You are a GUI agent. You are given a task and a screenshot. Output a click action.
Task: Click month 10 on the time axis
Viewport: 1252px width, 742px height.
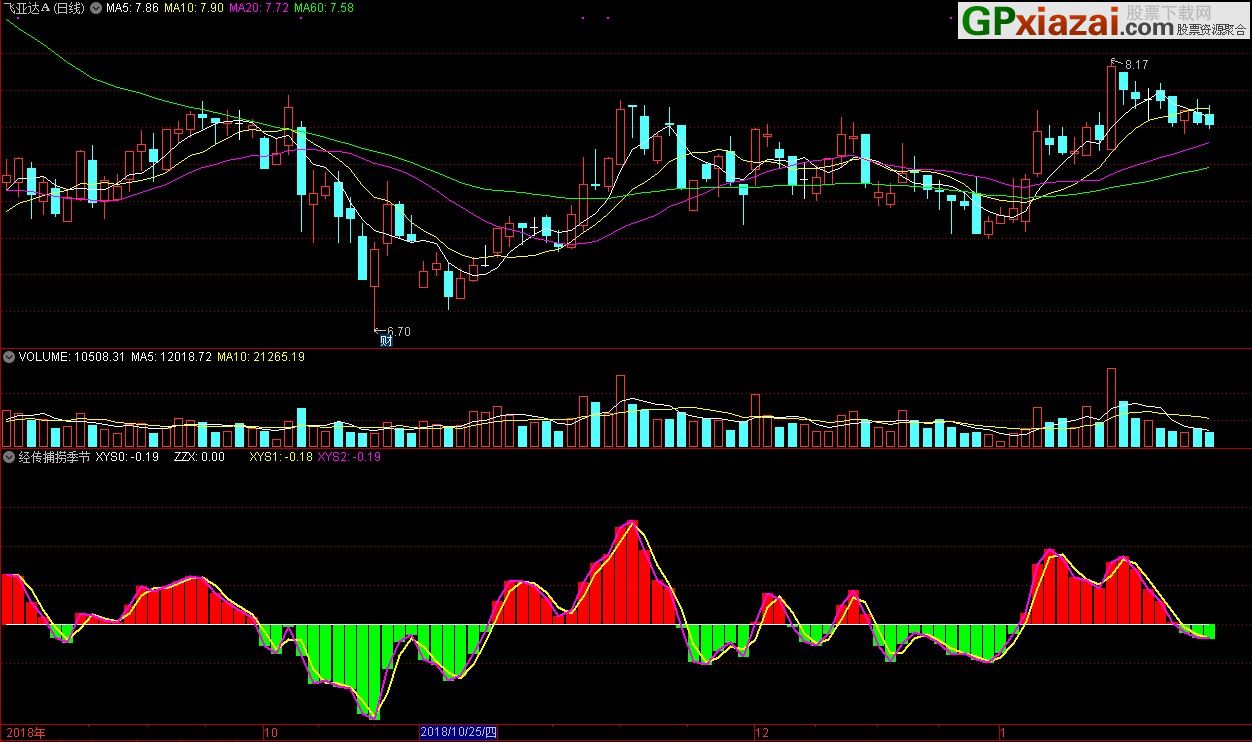pyautogui.click(x=270, y=732)
